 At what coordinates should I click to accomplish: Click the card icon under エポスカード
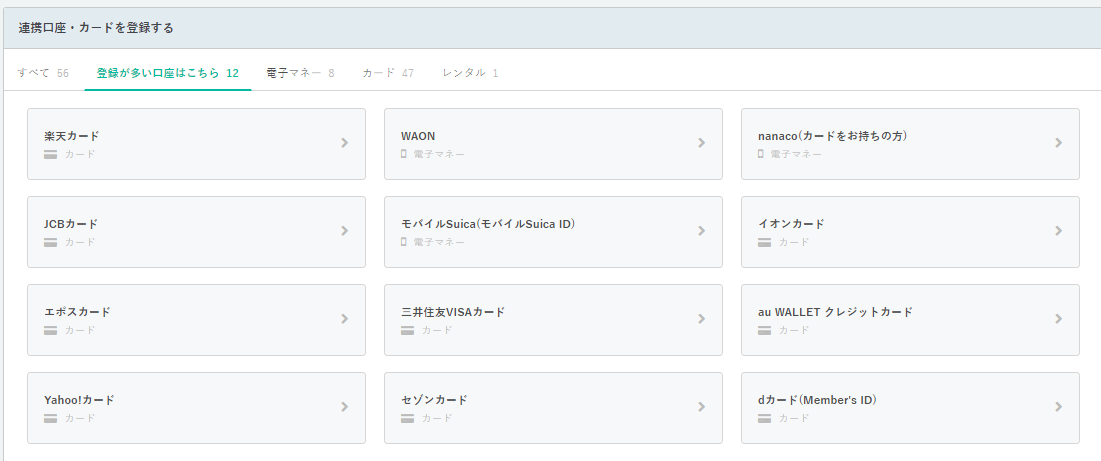point(51,330)
